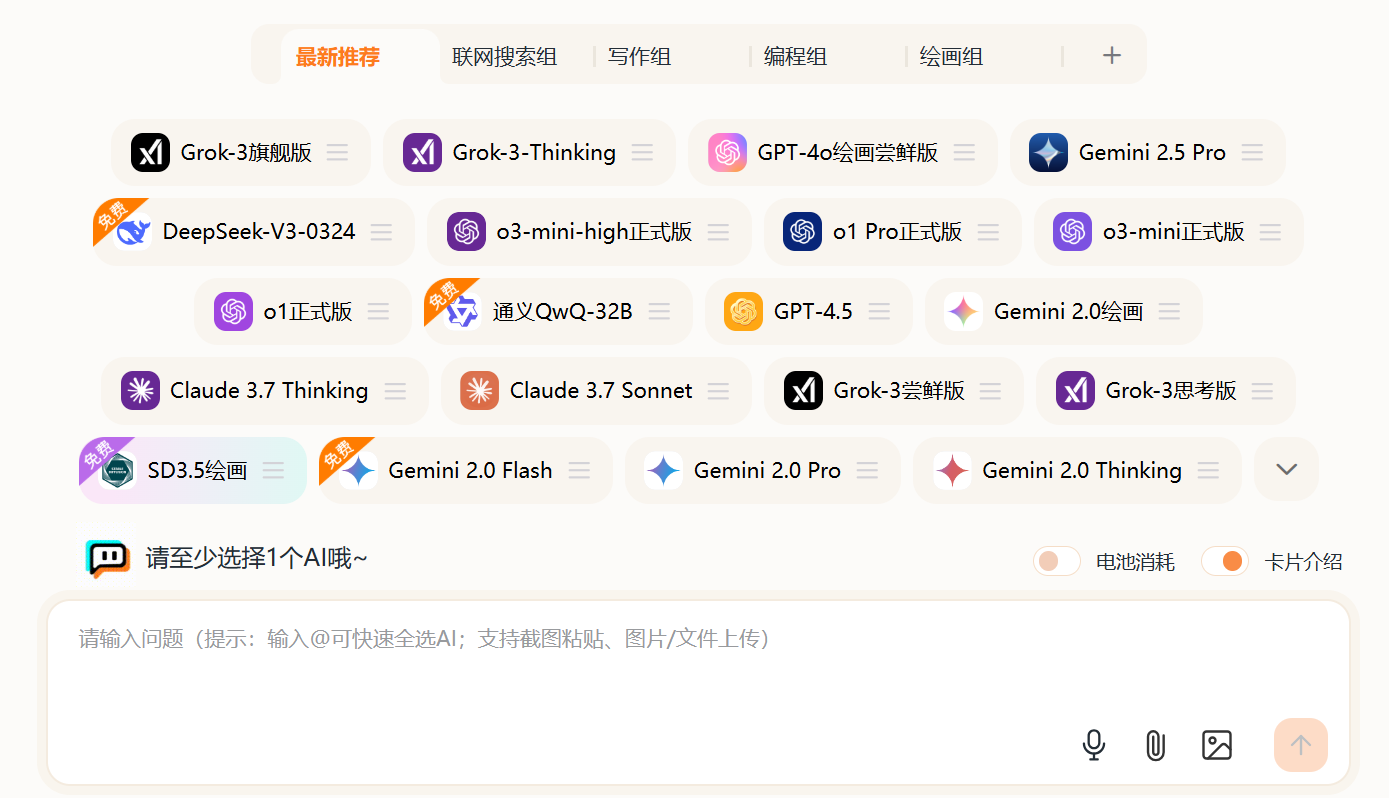
Task: Click the Grok-3-Thinking purple logo icon
Action: coord(422,153)
